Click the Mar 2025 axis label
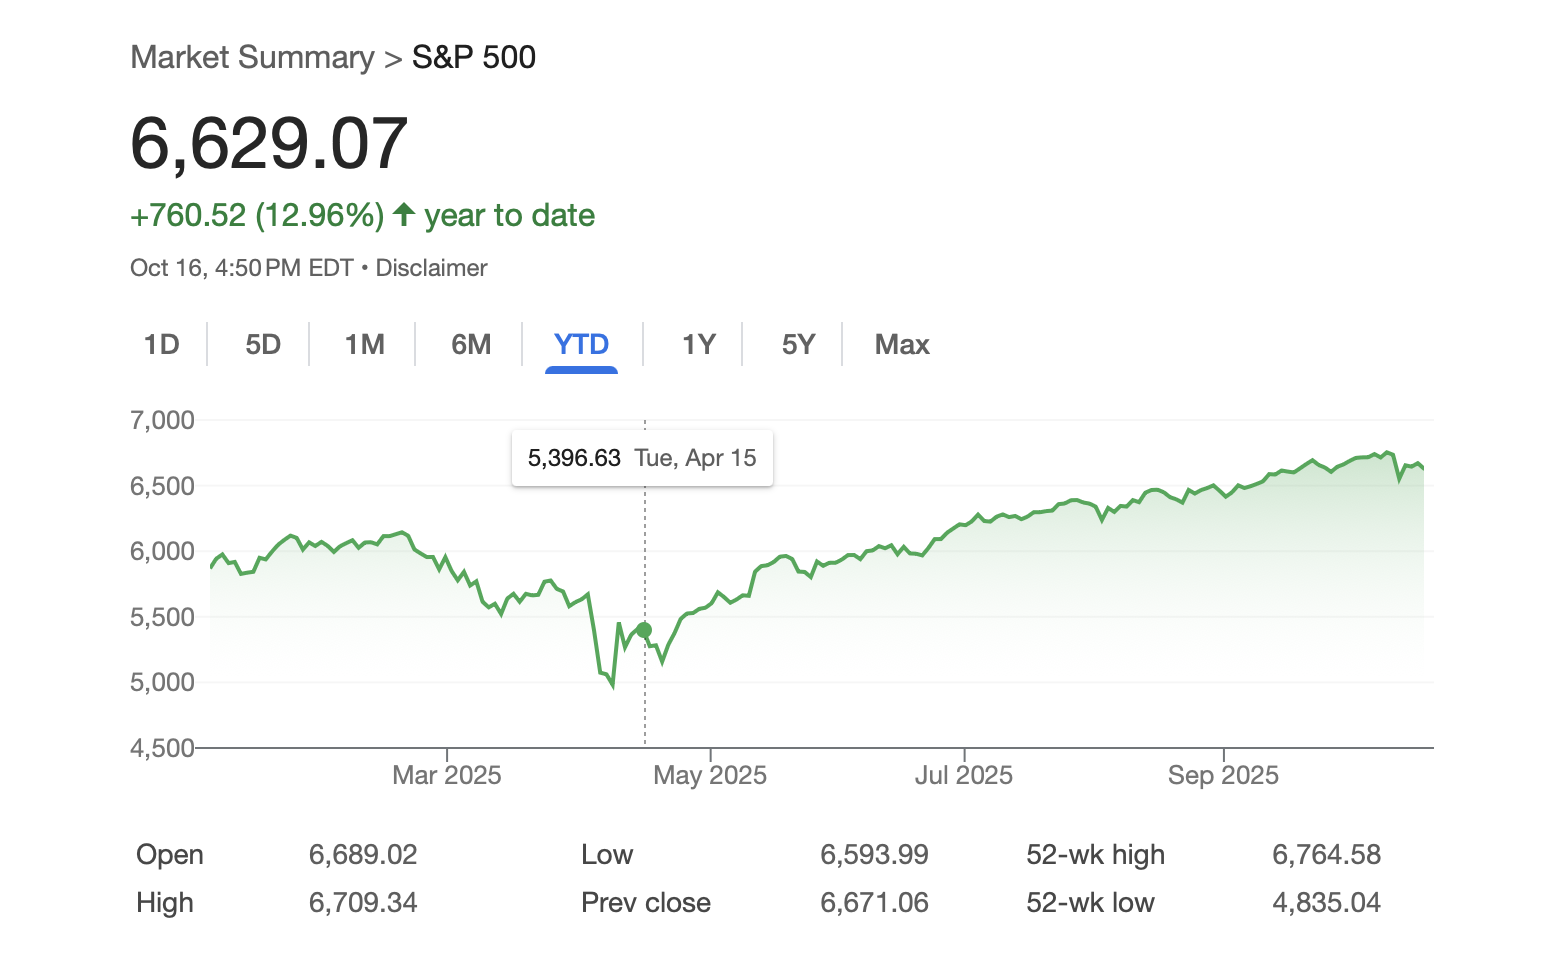Image resolution: width=1544 pixels, height=964 pixels. (x=446, y=775)
